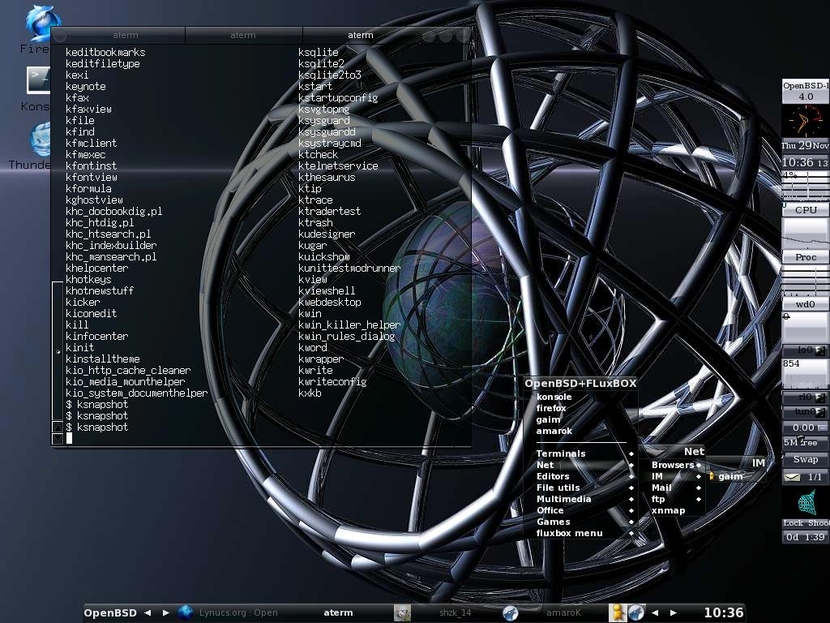The height and width of the screenshot is (623, 830).
Task: Switch to the second aterm tab
Action: tap(243, 35)
